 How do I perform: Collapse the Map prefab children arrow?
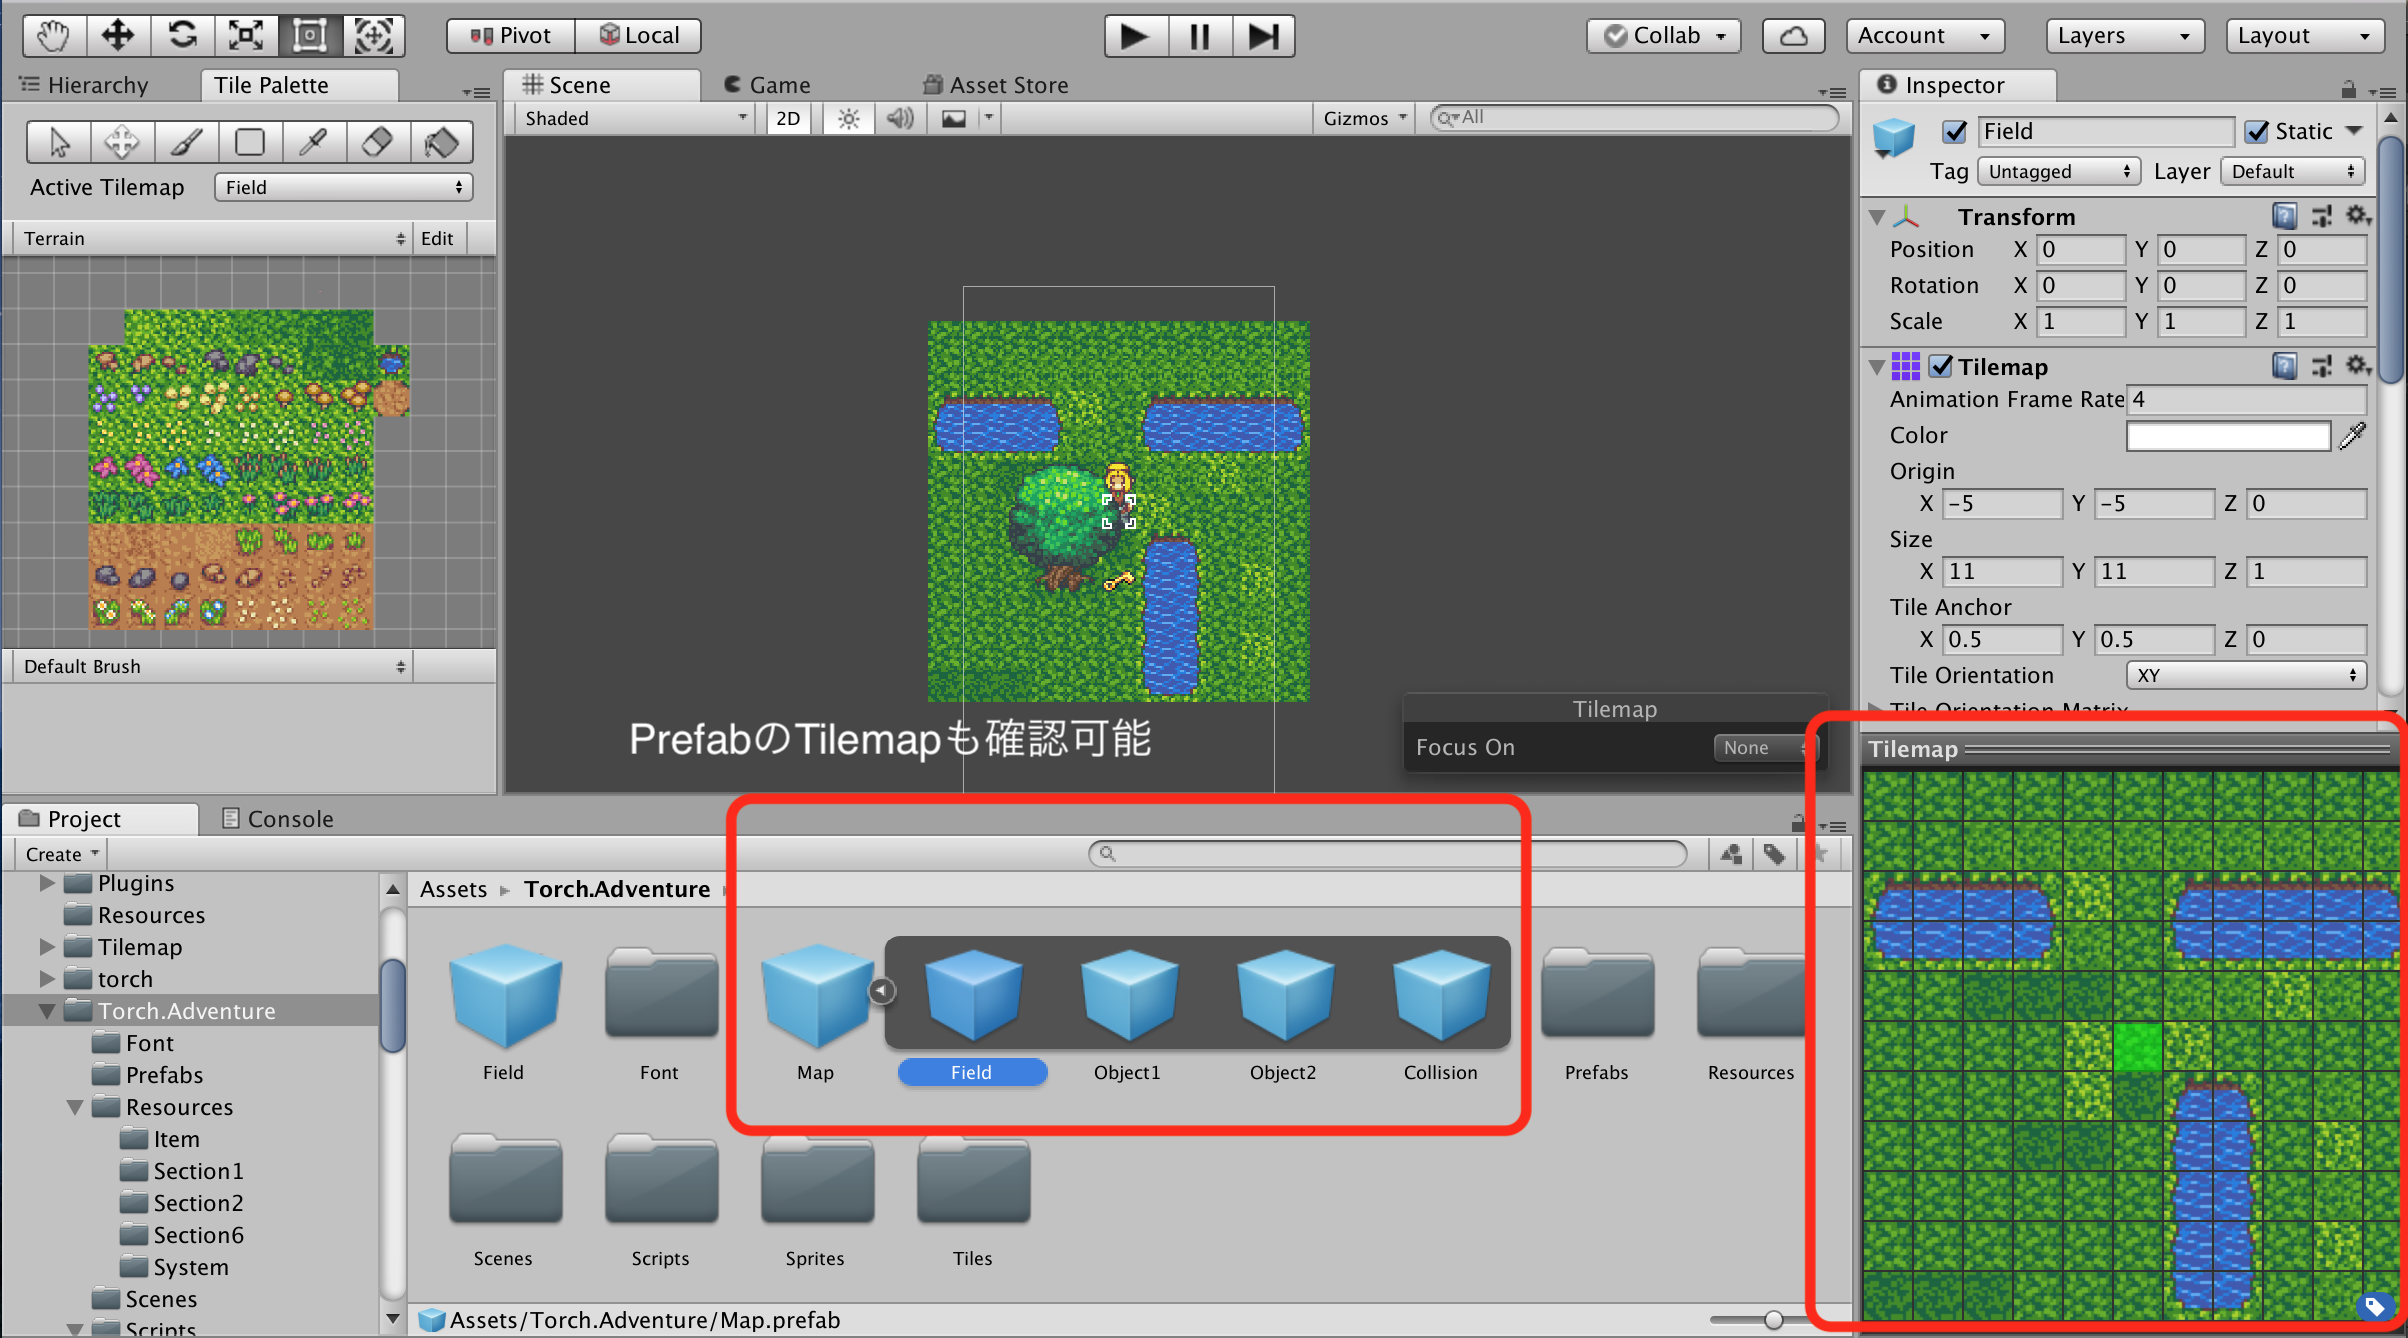[882, 991]
